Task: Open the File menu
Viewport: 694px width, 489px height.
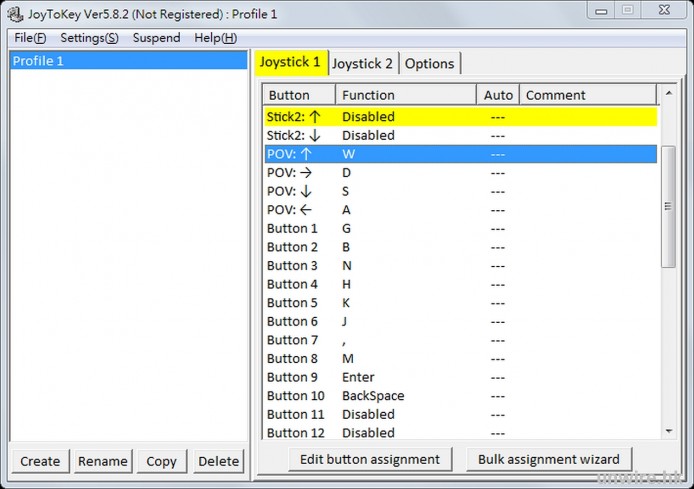Action: 30,38
